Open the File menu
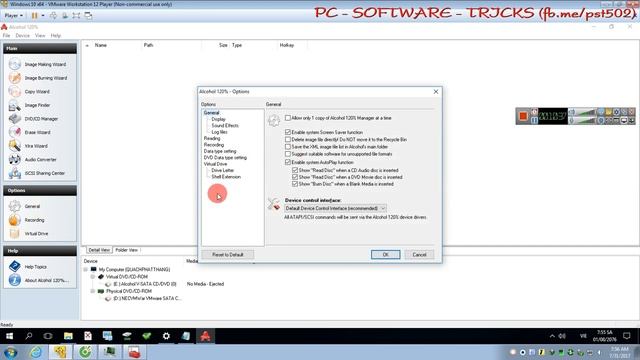Image resolution: width=640 pixels, height=360 pixels. click(7, 36)
